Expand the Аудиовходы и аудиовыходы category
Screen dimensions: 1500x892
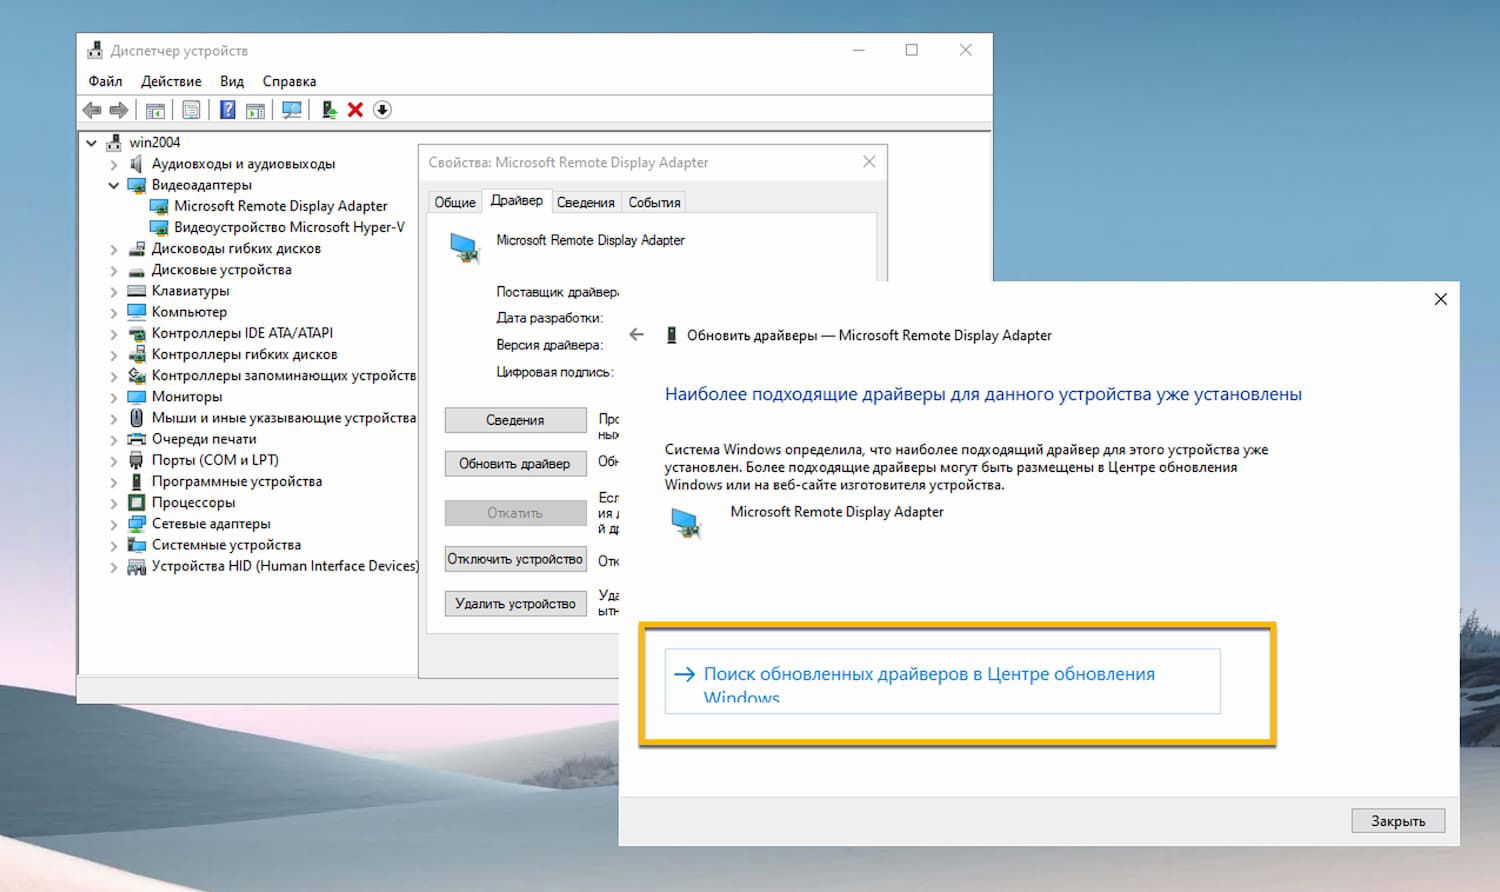click(114, 164)
